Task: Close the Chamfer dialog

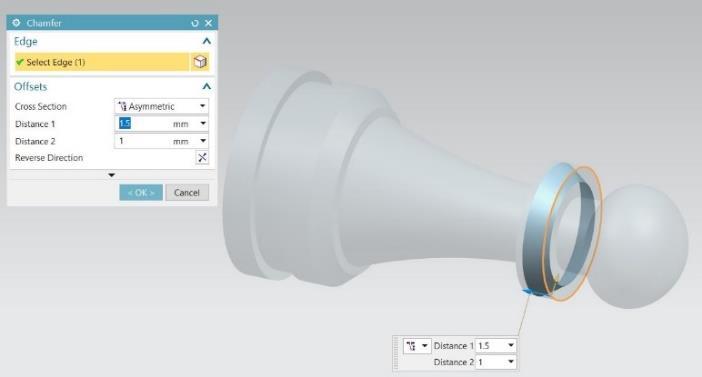Action: [209, 23]
